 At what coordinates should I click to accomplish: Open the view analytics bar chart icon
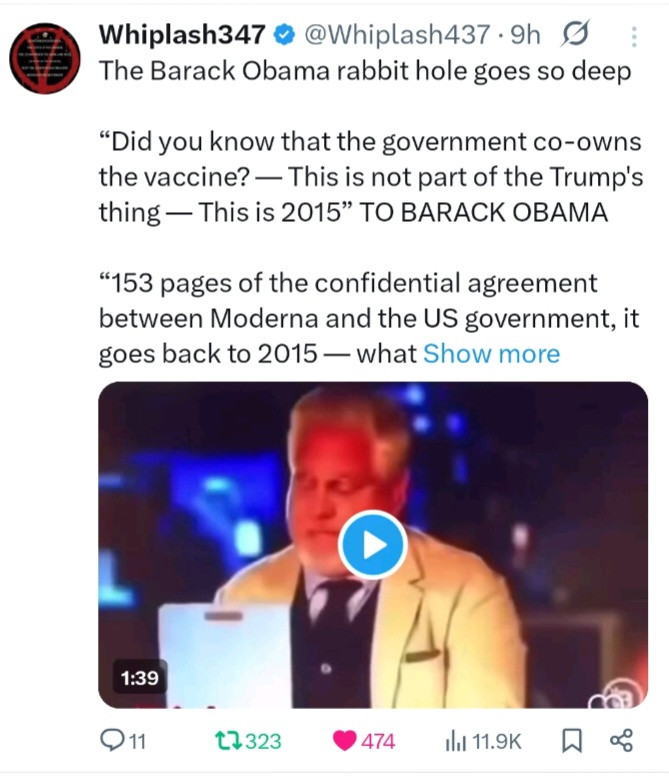pyautogui.click(x=455, y=741)
